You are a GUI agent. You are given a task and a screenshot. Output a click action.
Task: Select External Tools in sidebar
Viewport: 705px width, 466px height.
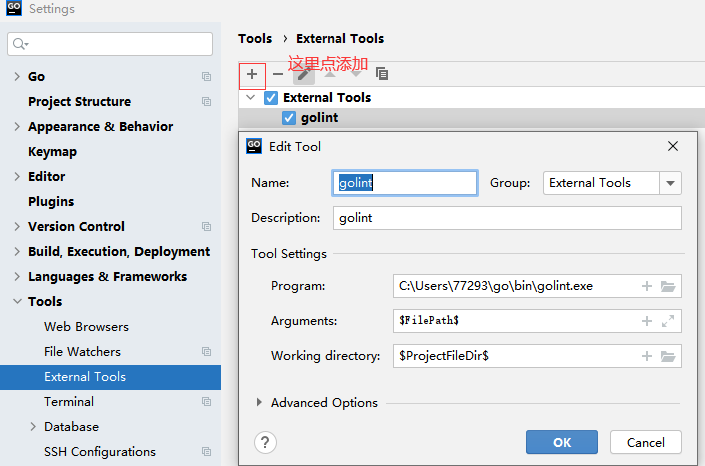coord(110,377)
